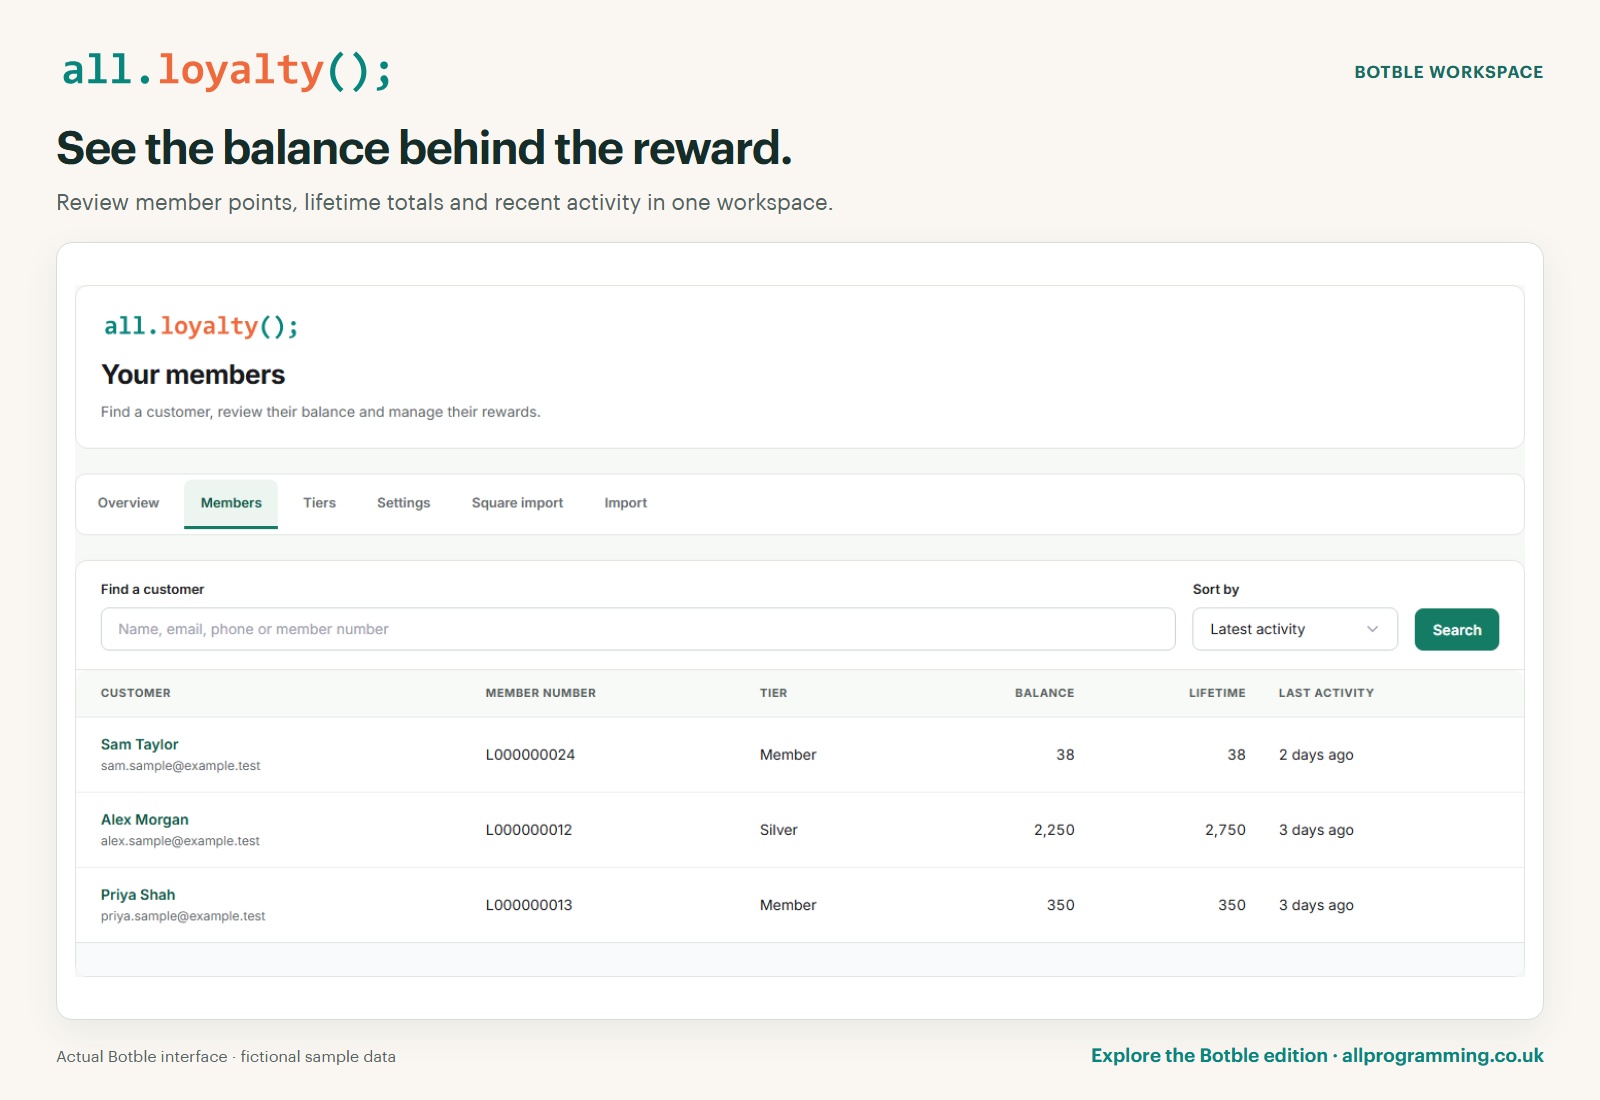The height and width of the screenshot is (1100, 1600).
Task: Click the all.loyalty(); logo inside the panel
Action: pyautogui.click(x=201, y=326)
